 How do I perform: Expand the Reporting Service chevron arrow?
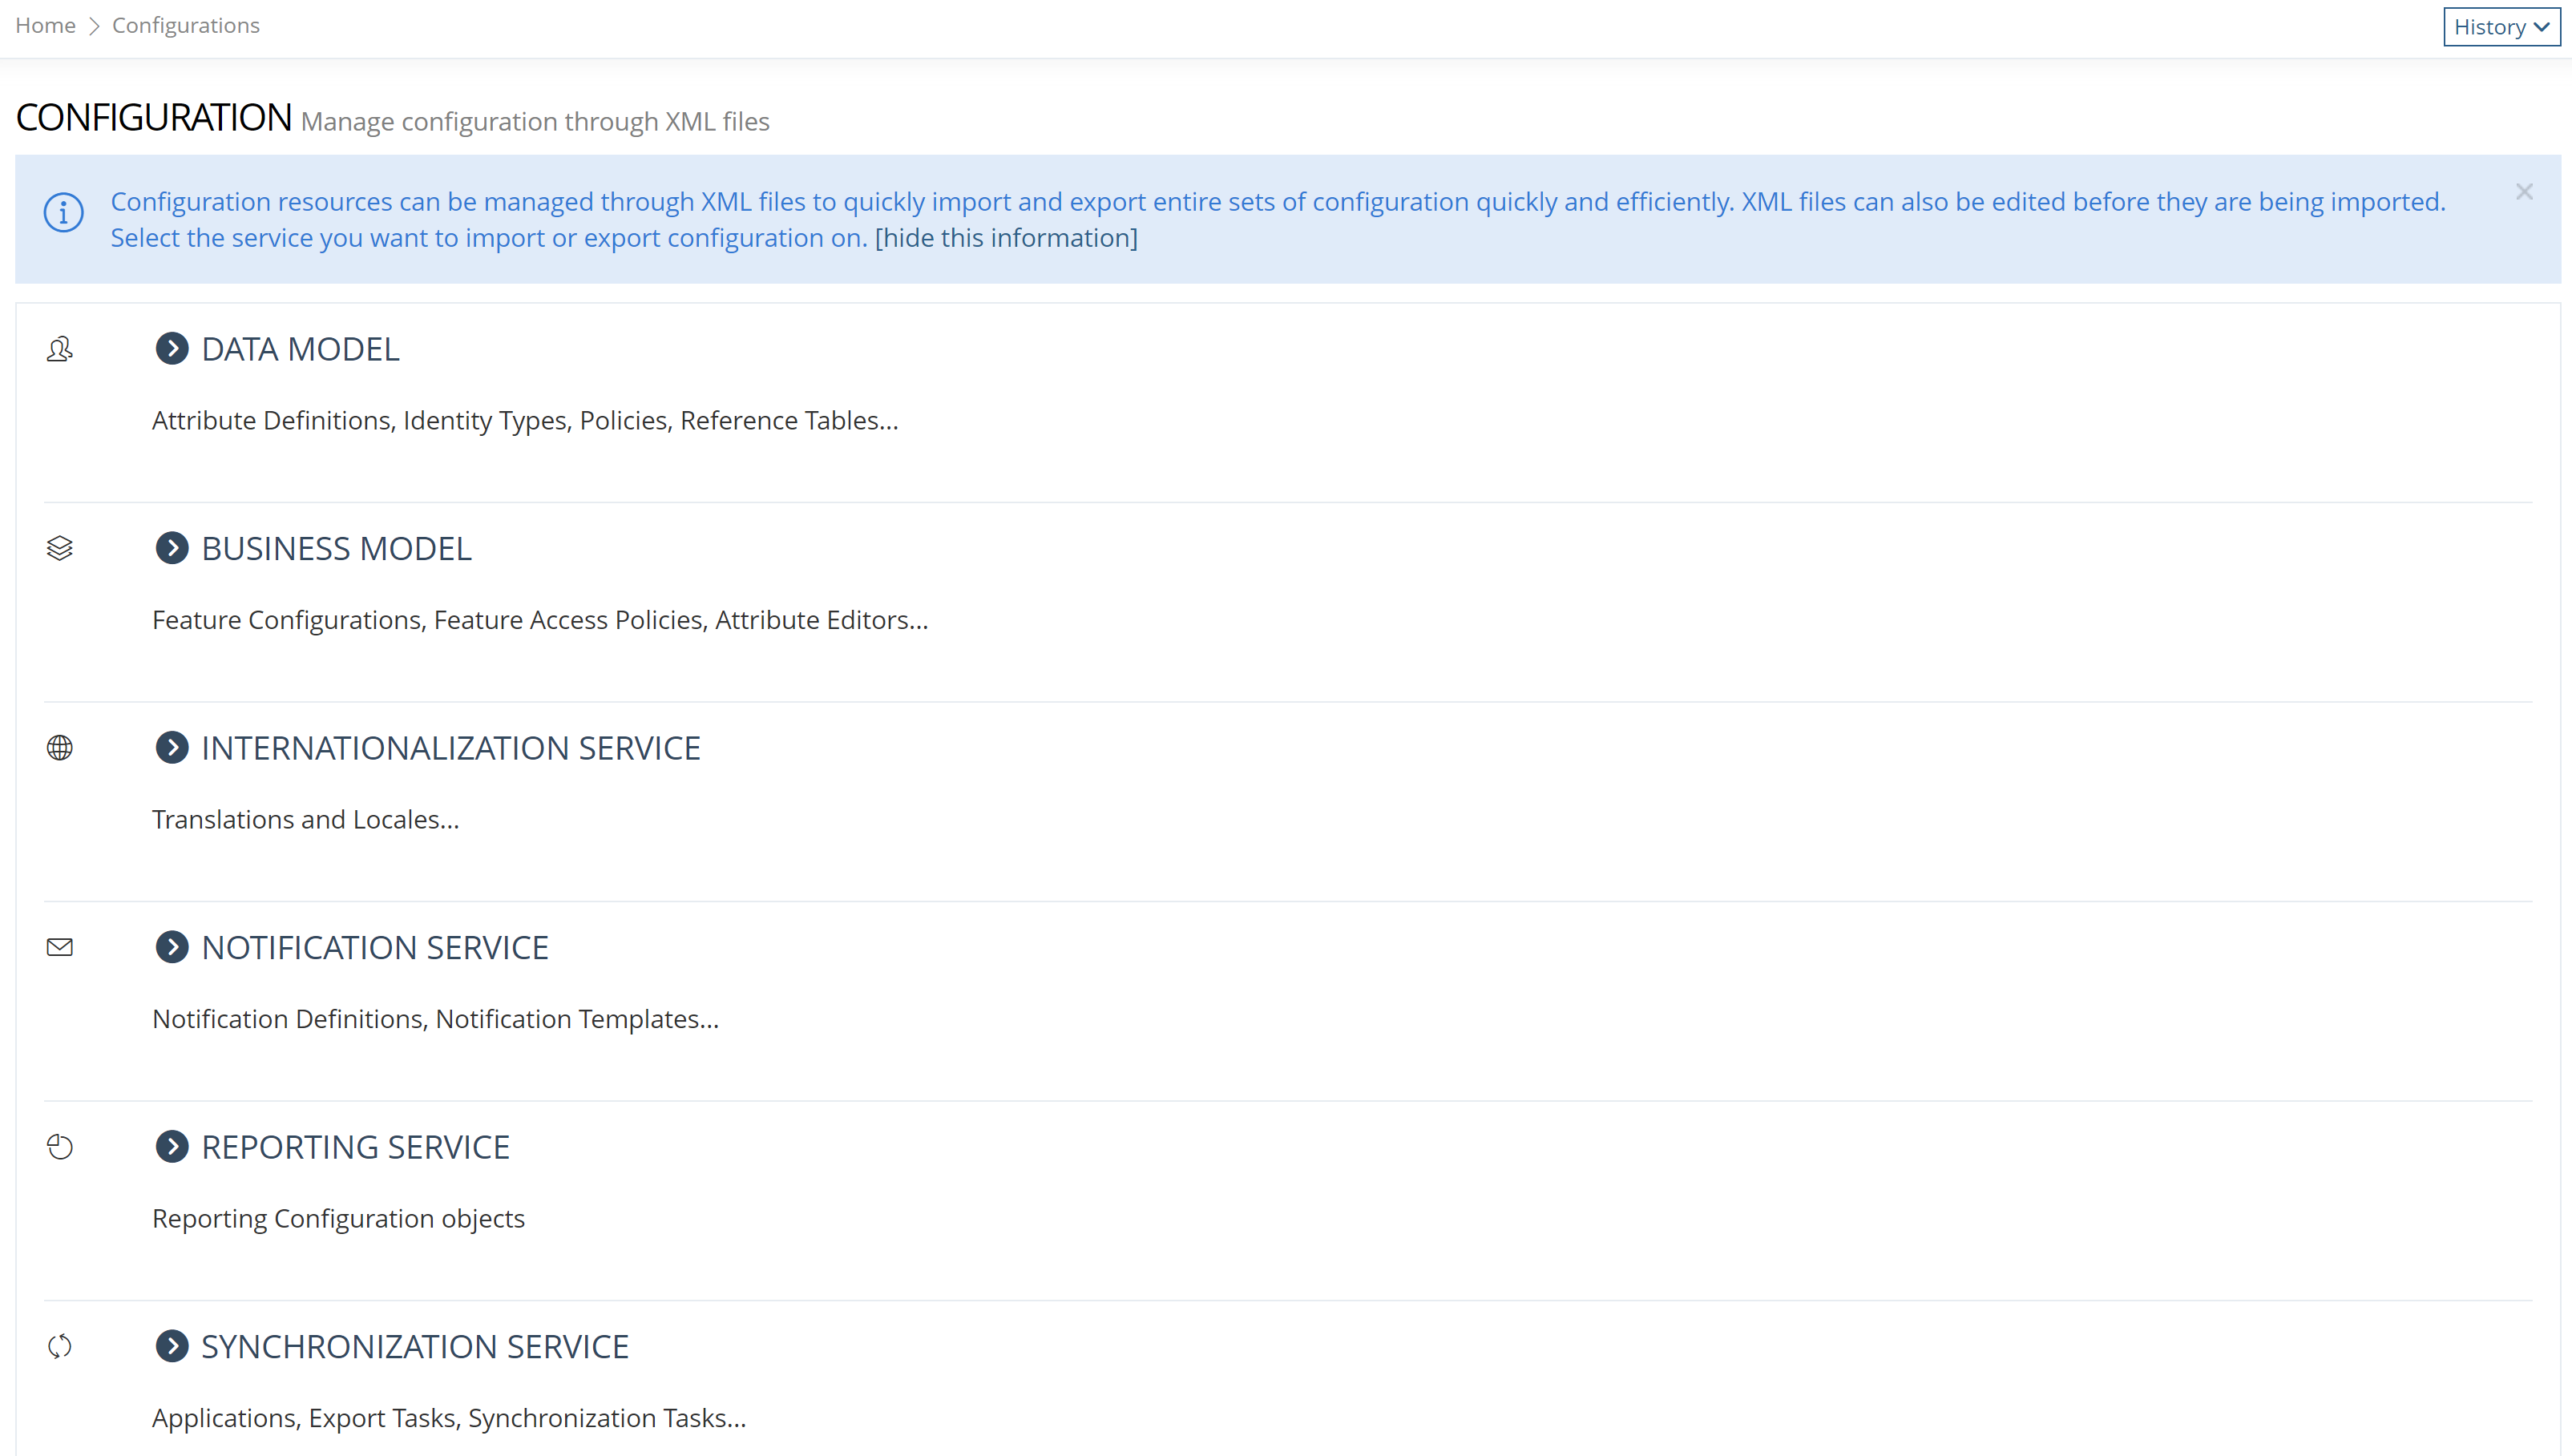click(172, 1147)
